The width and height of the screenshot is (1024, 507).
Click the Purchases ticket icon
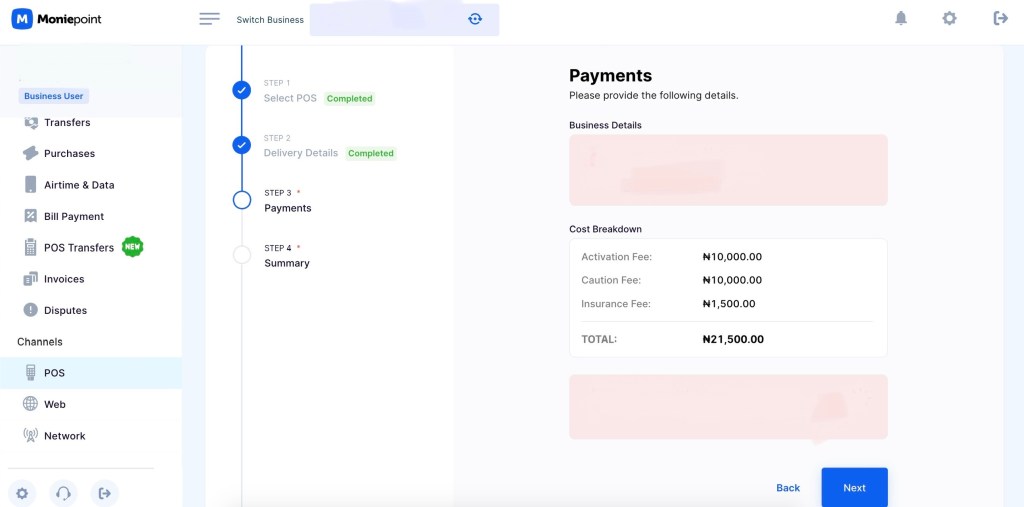(x=31, y=154)
